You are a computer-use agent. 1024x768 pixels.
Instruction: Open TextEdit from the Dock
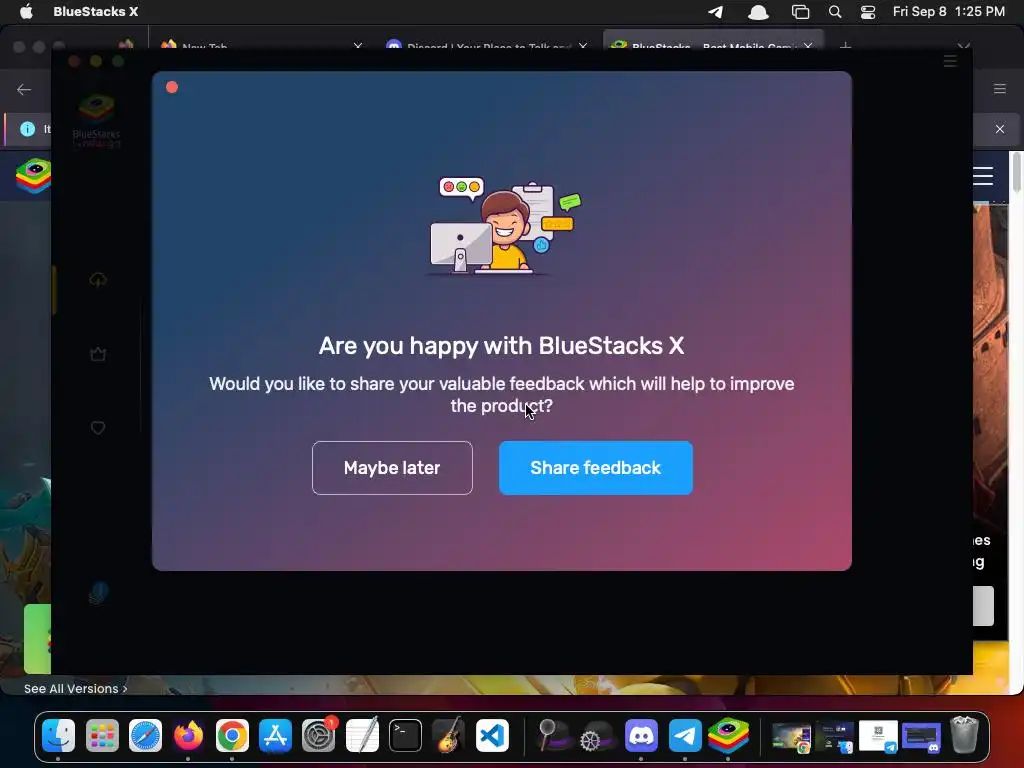(362, 736)
